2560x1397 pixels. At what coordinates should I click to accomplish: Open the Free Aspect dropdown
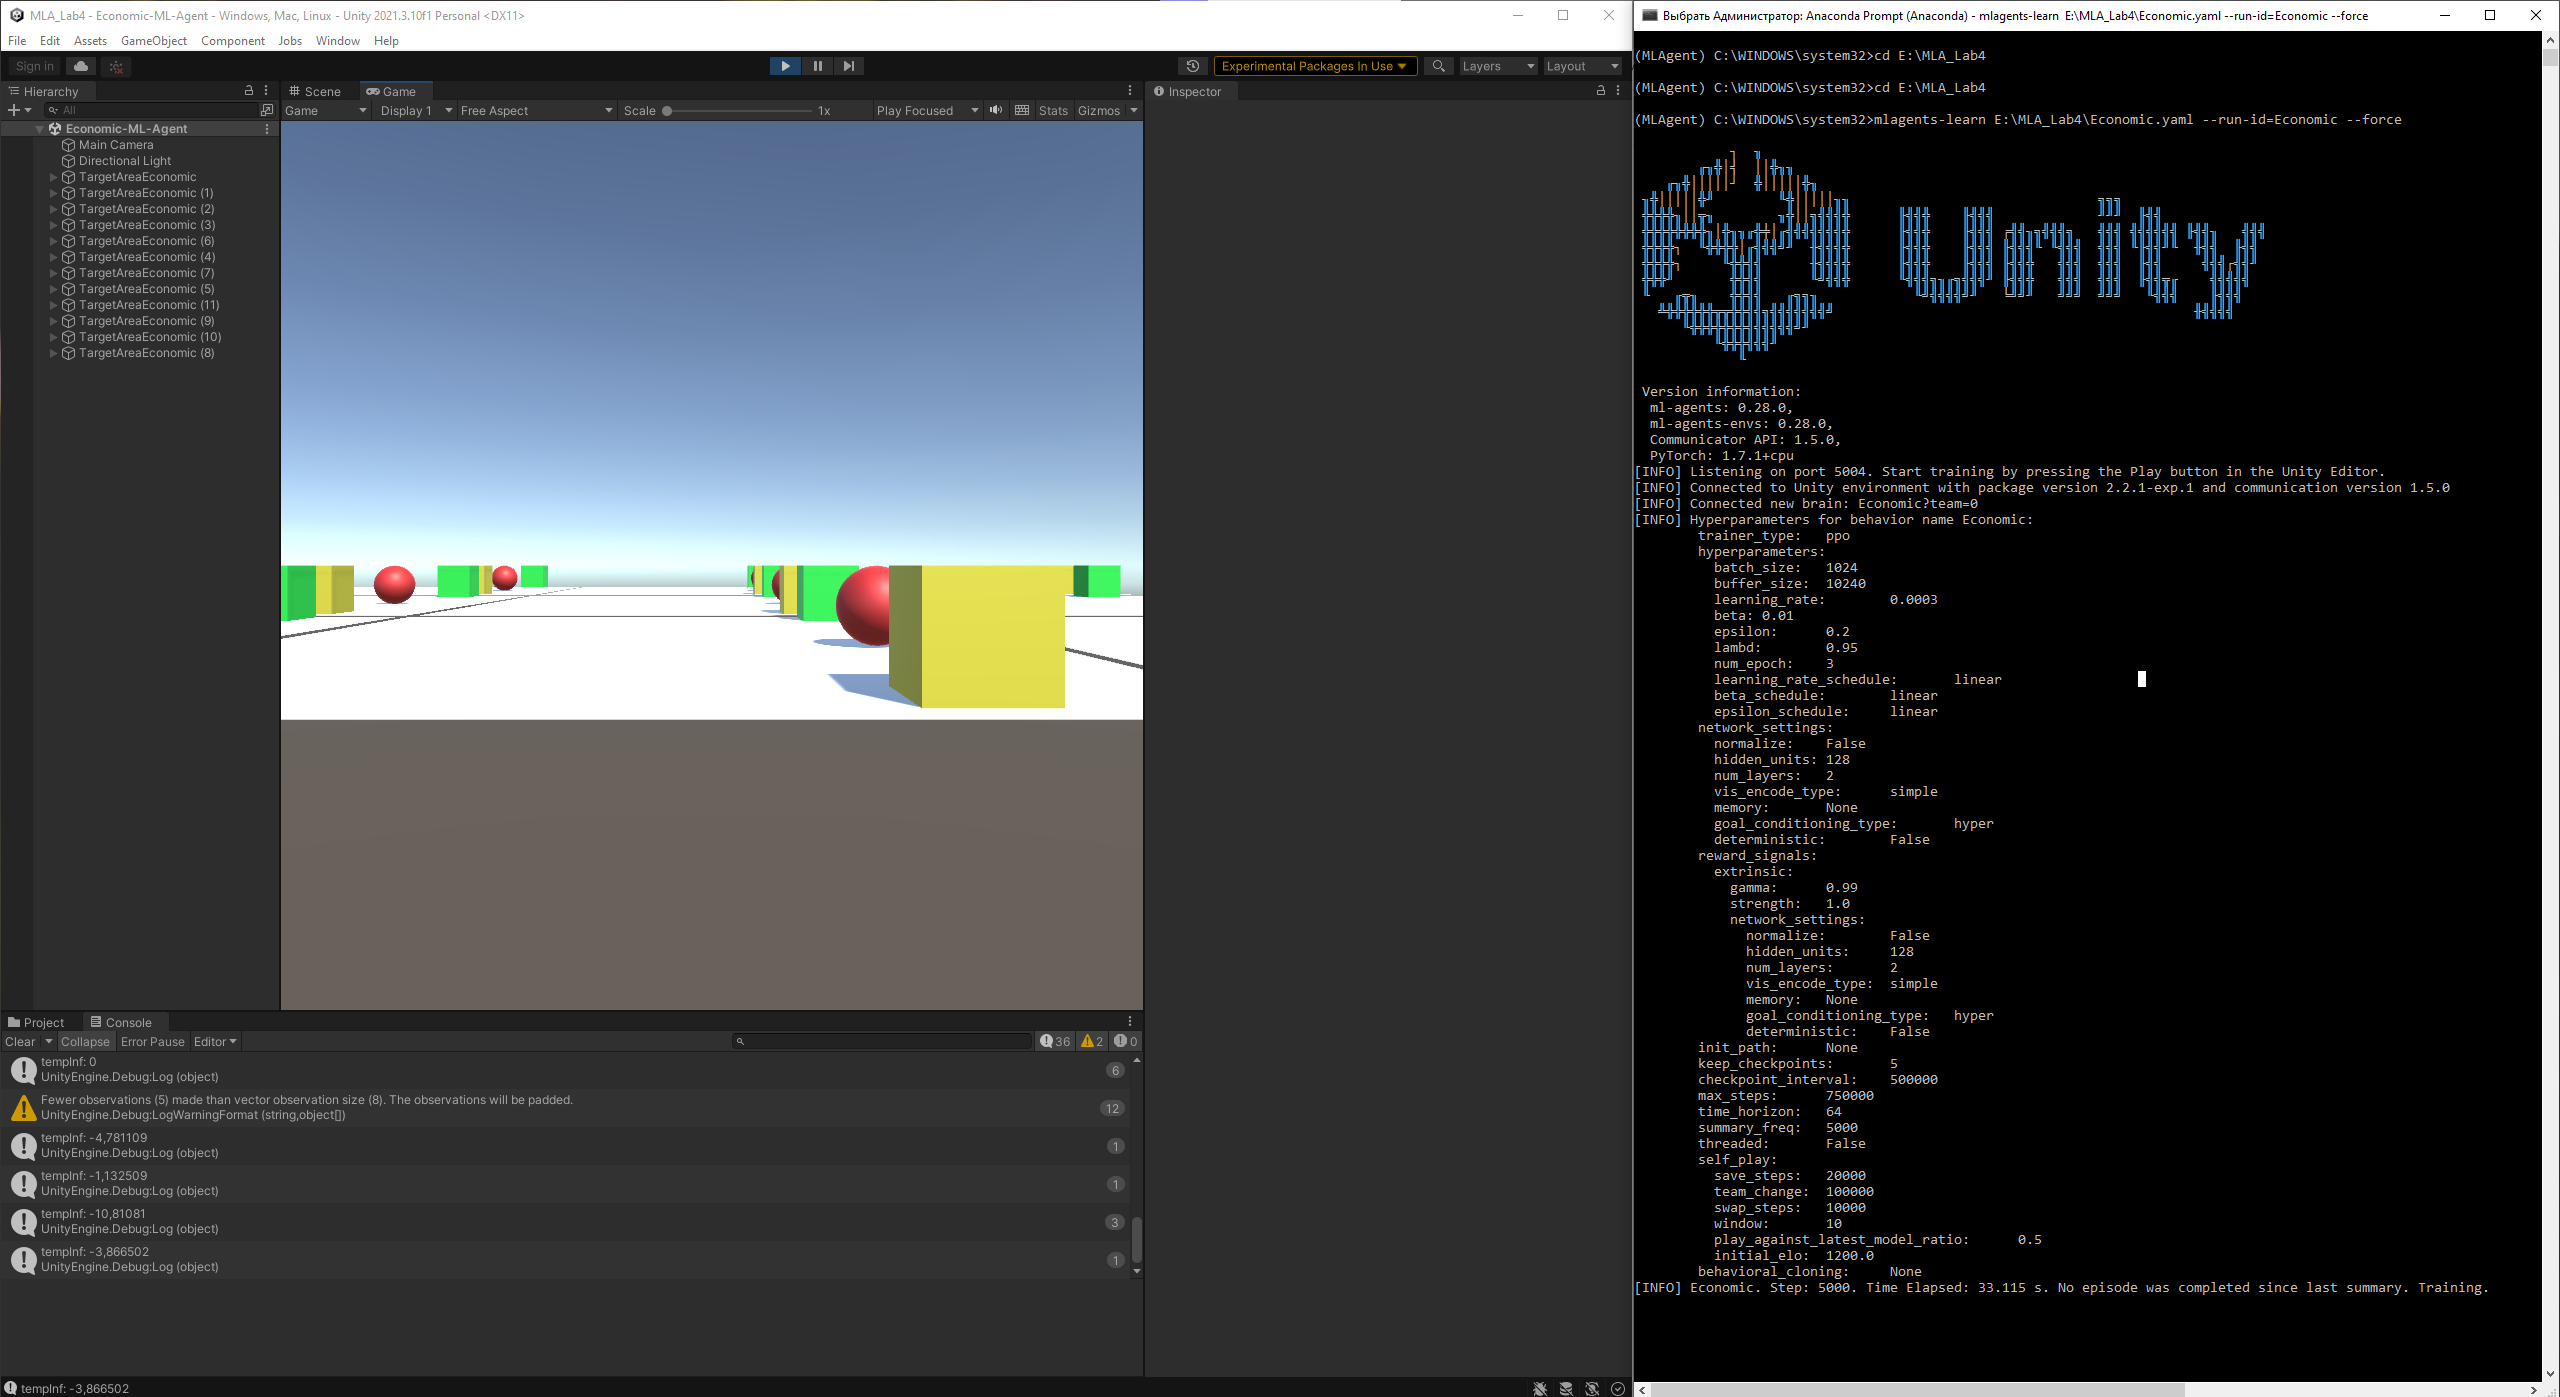click(535, 110)
